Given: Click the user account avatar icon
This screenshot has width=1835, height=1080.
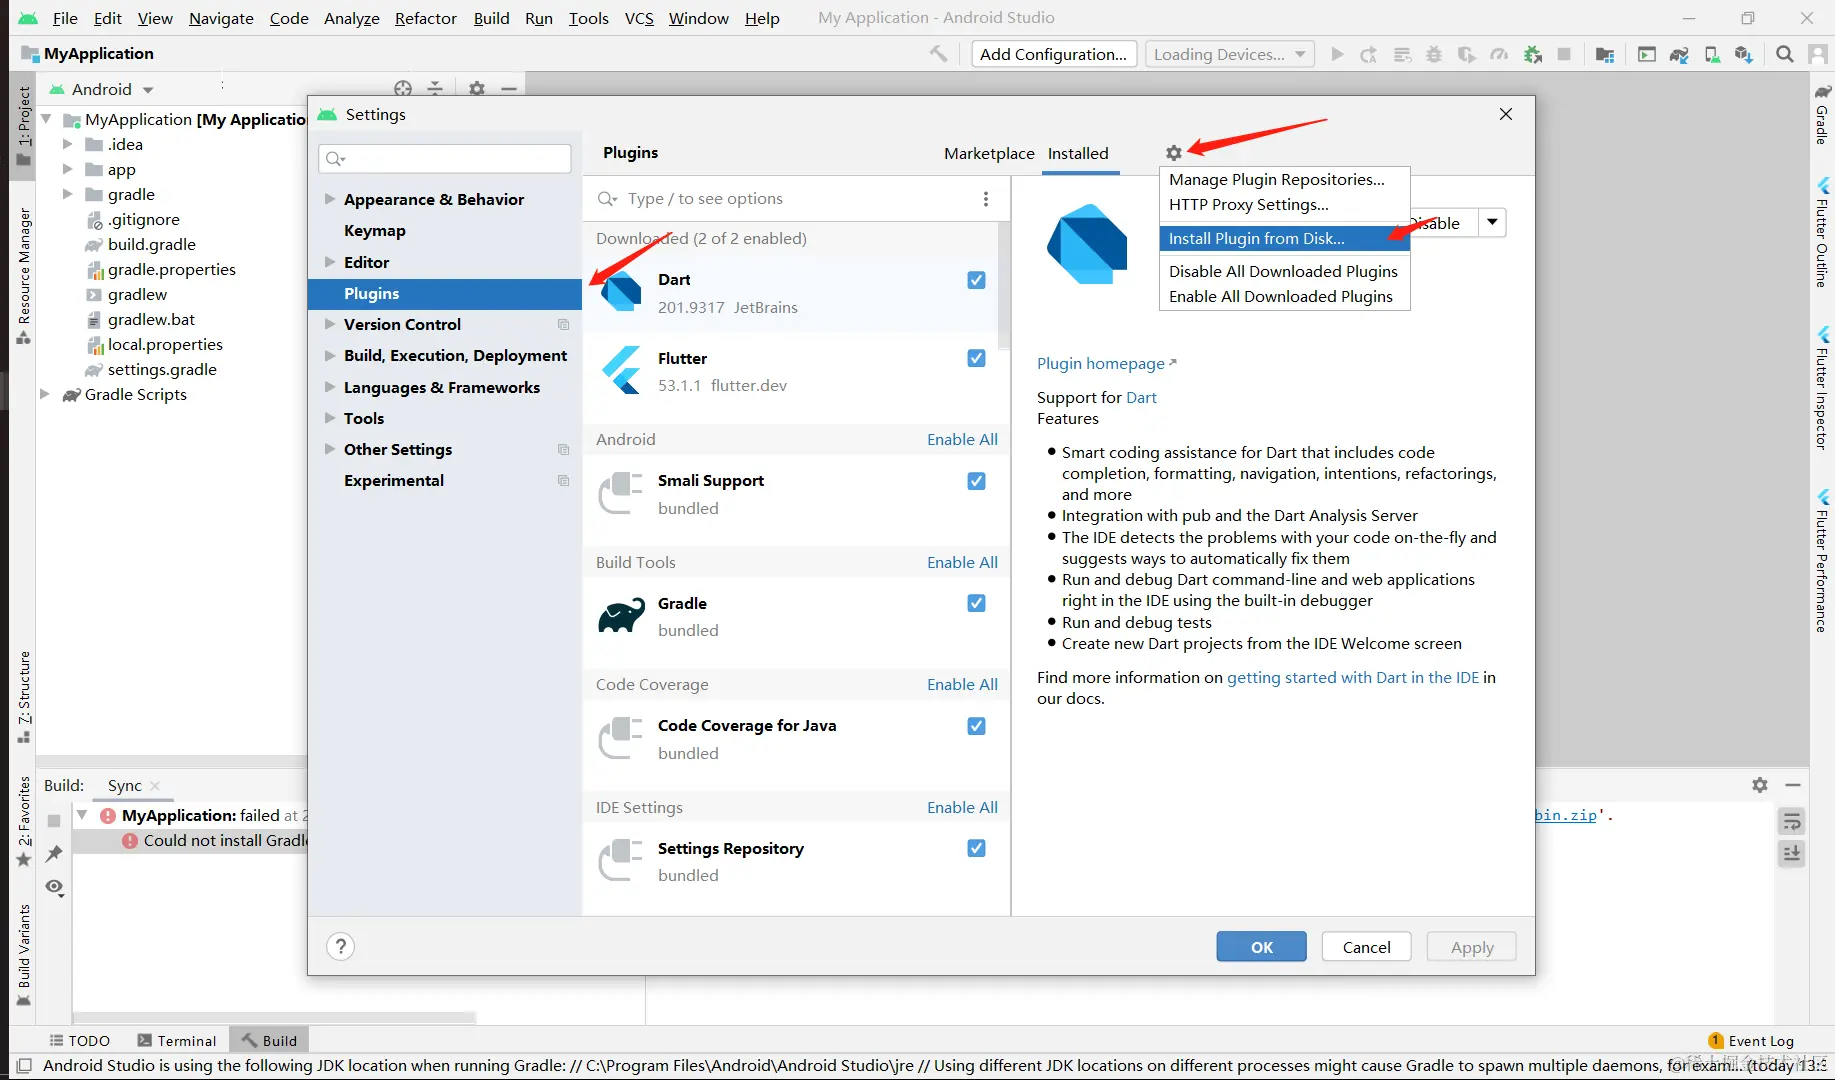Looking at the screenshot, I should pyautogui.click(x=1818, y=54).
